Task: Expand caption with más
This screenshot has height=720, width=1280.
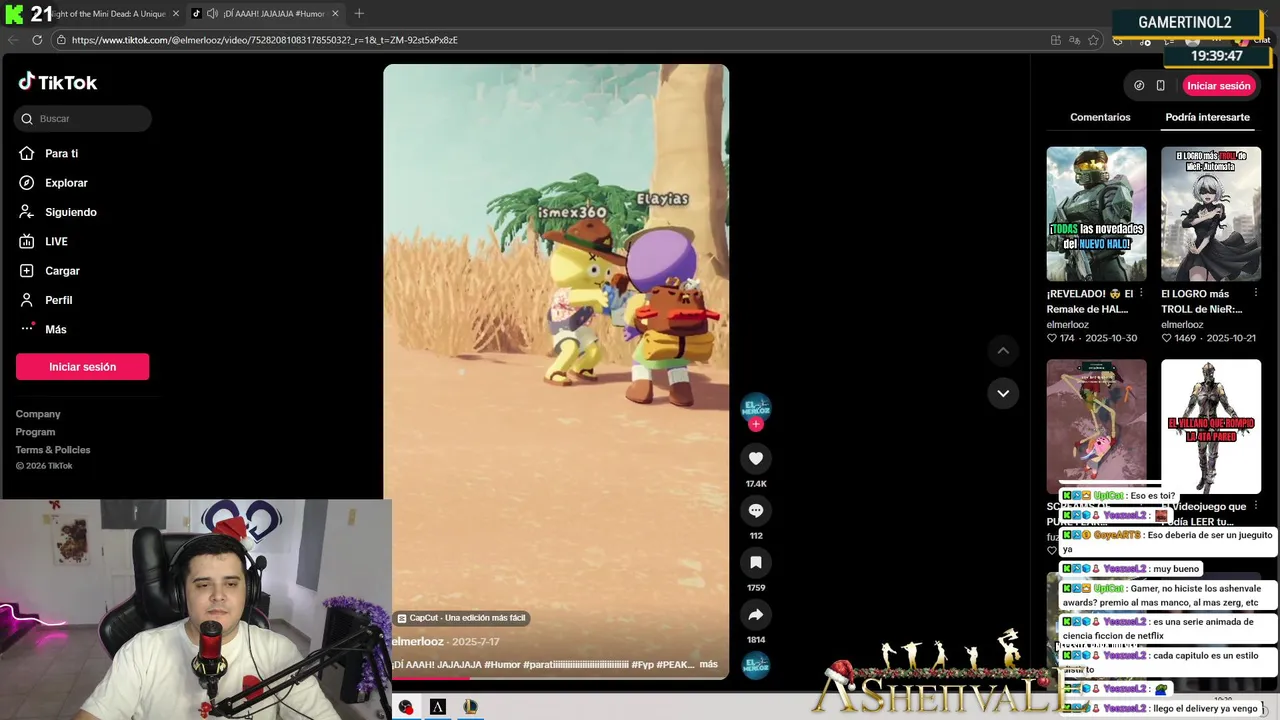Action: coord(708,664)
